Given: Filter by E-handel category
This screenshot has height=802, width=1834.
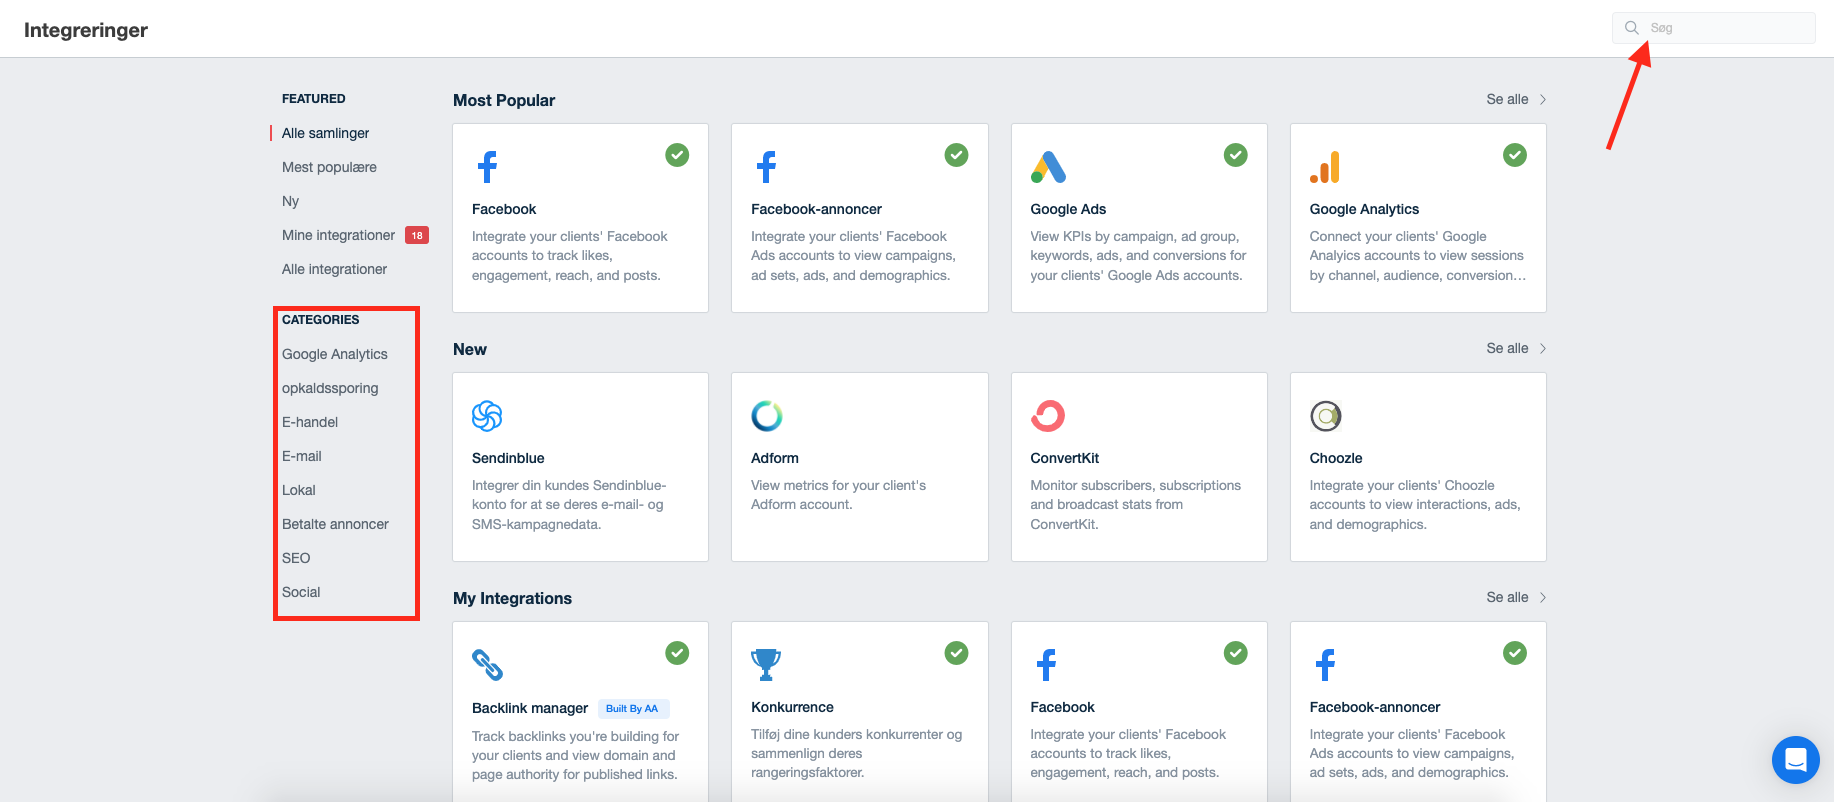Looking at the screenshot, I should 310,422.
